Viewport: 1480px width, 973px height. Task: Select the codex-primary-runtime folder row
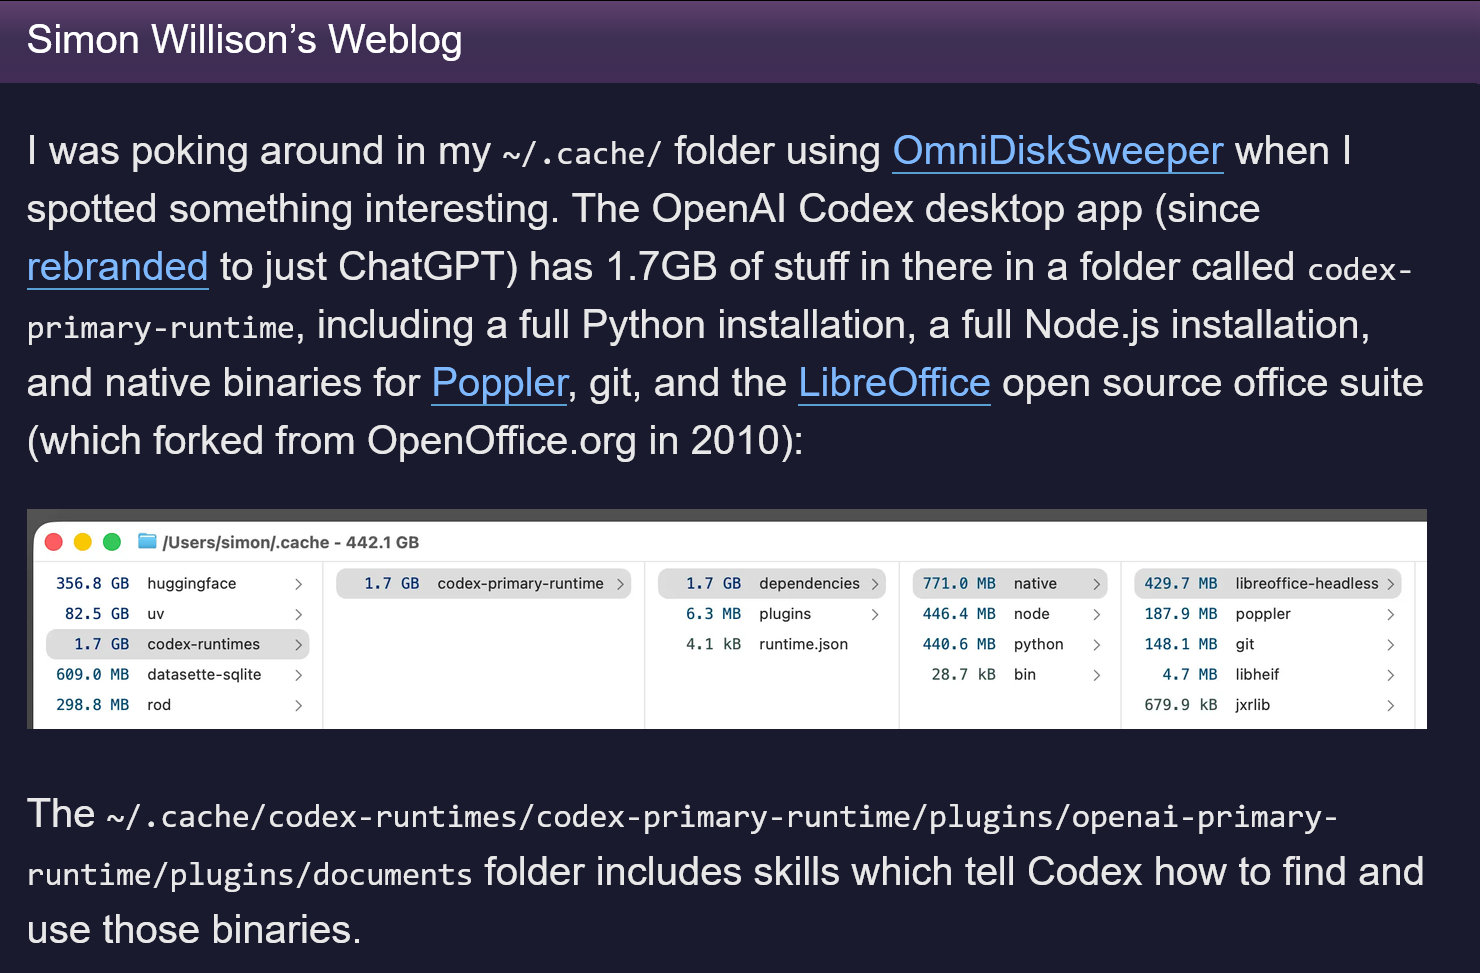[484, 584]
